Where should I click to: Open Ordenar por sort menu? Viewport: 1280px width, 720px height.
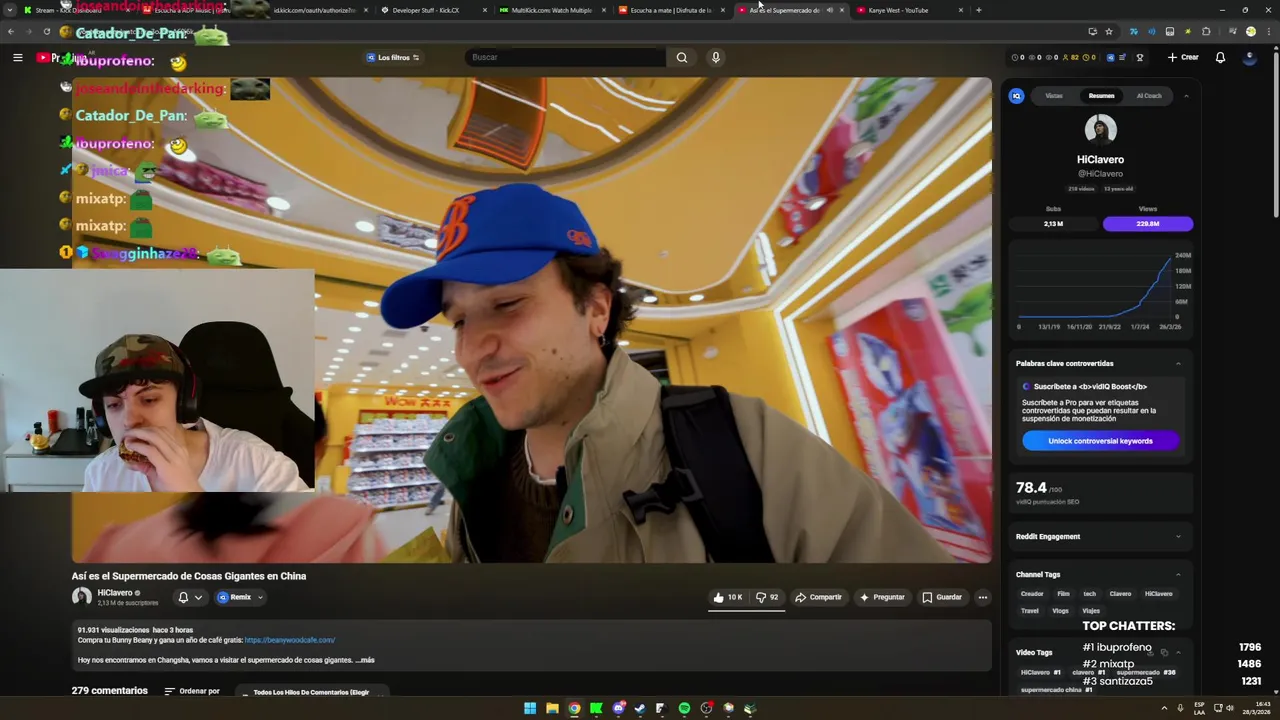coord(192,691)
